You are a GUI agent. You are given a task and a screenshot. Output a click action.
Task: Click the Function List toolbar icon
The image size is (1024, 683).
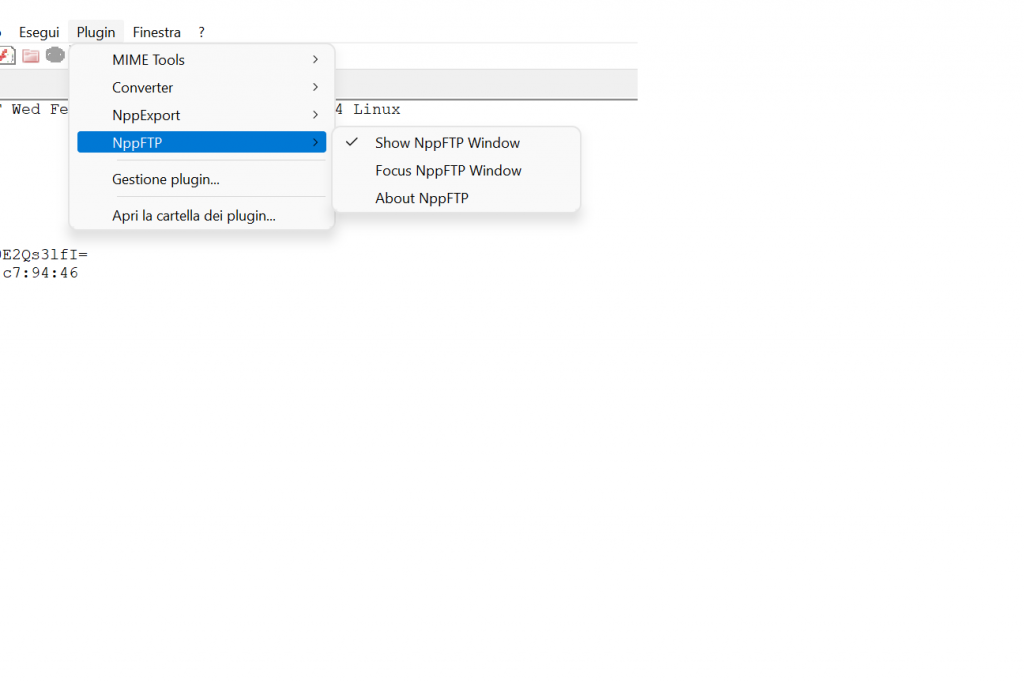pyautogui.click(x=7, y=56)
